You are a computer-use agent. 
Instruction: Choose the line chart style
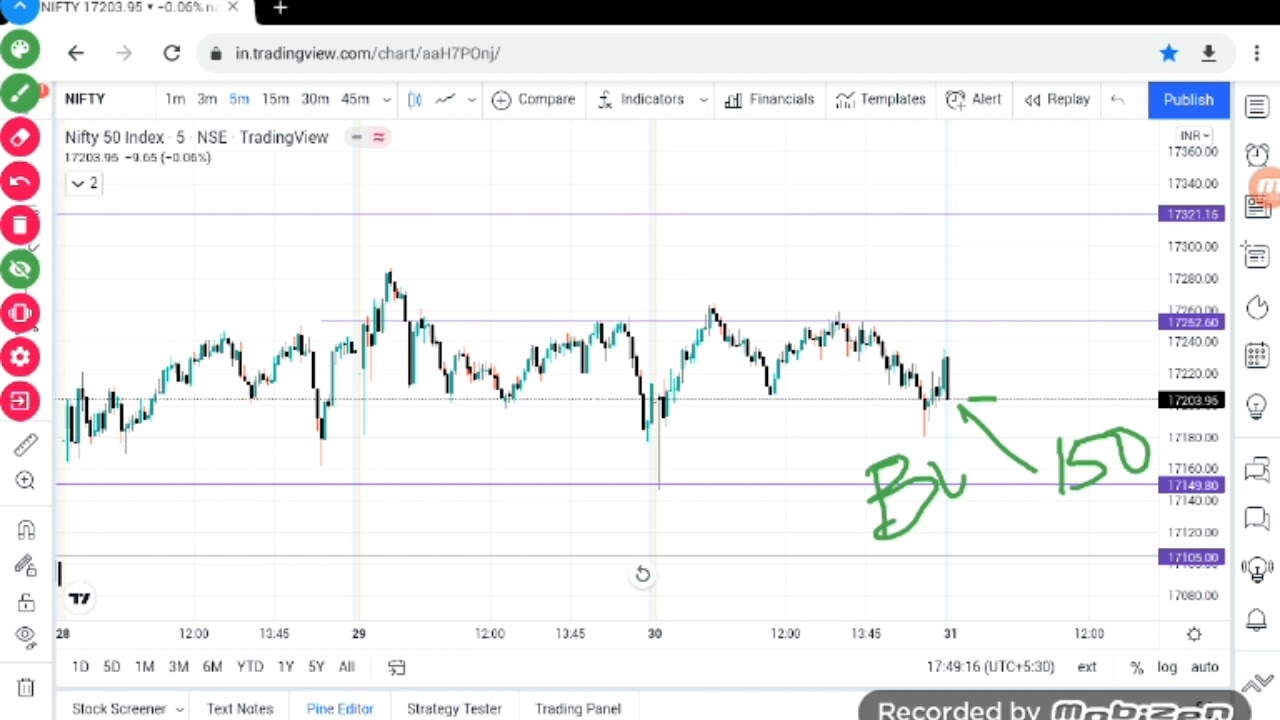point(445,99)
